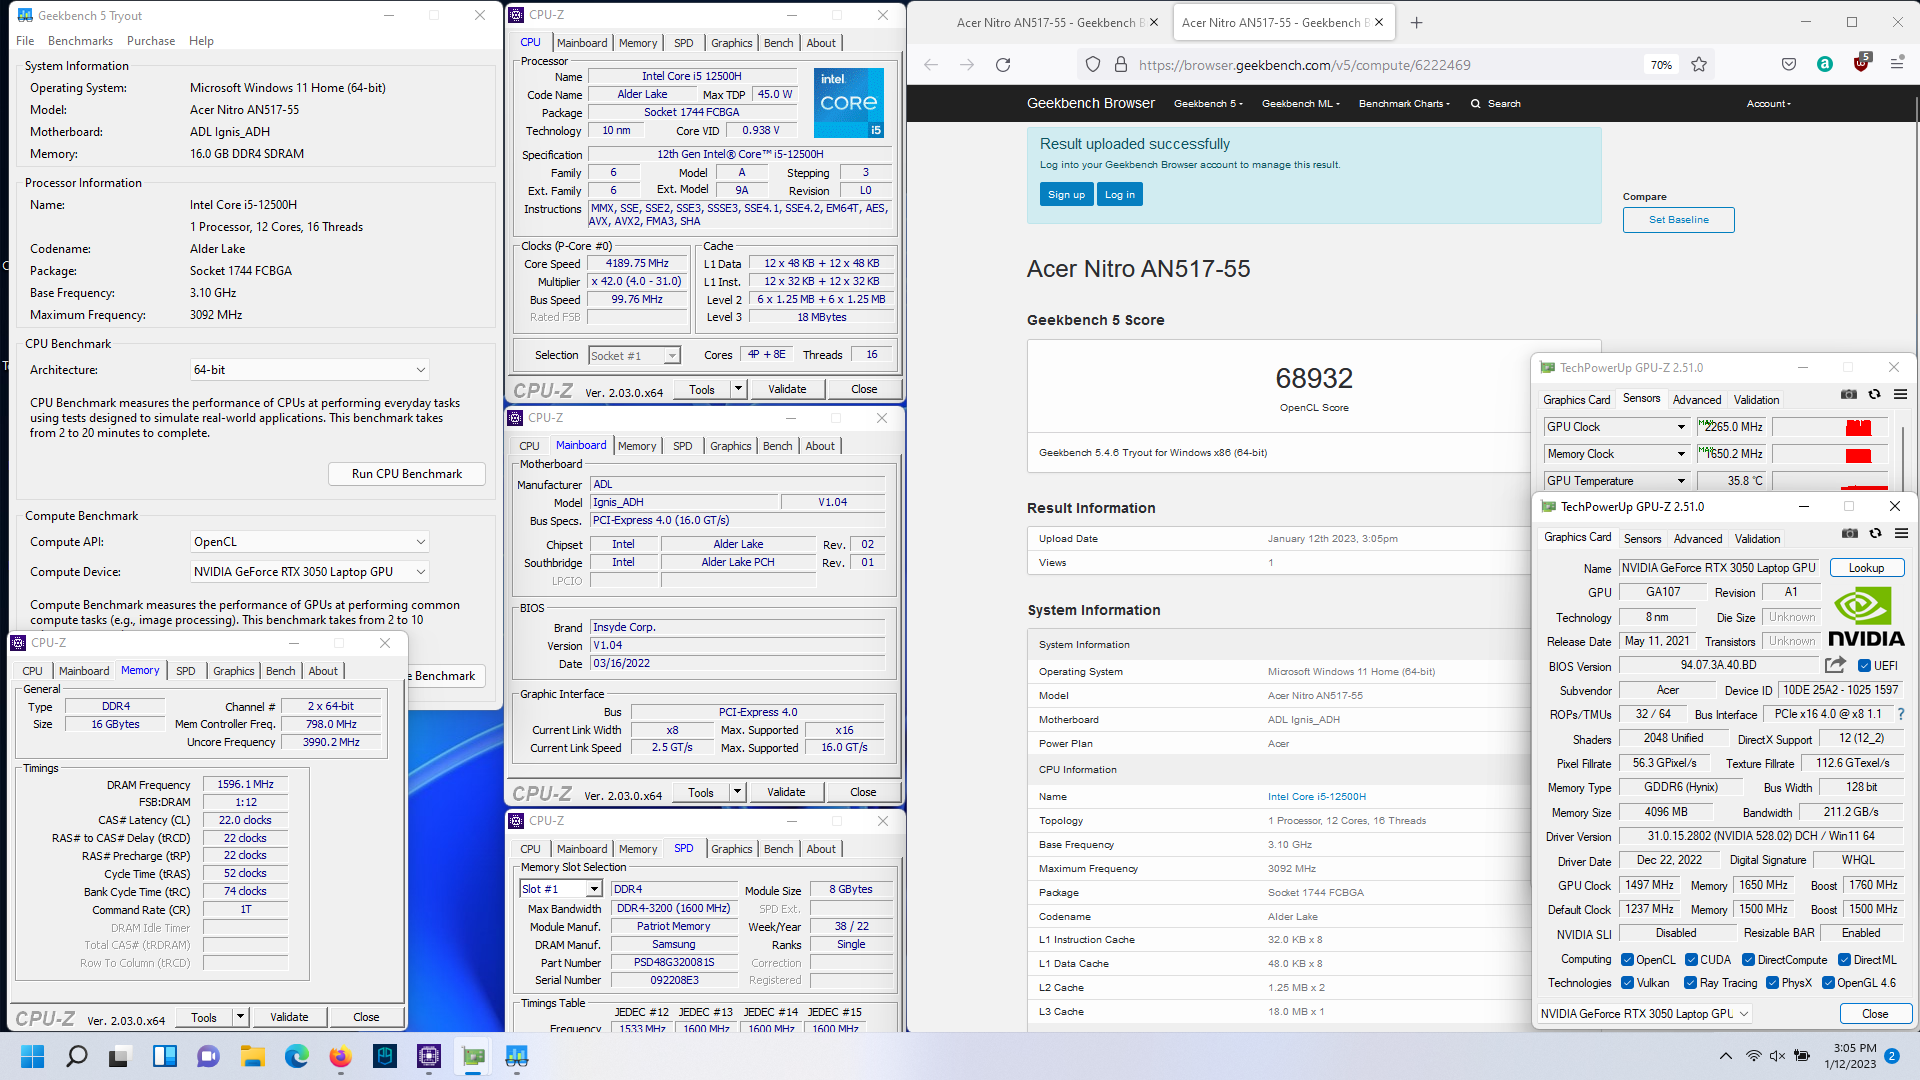Viewport: 1920px width, 1080px height.
Task: Open Architecture 64-bit dropdown in Geekbench
Action: coord(310,370)
